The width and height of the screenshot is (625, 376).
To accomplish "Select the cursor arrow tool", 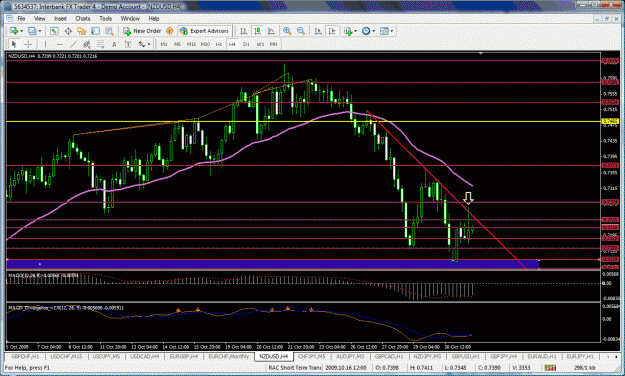I will [x=14, y=44].
